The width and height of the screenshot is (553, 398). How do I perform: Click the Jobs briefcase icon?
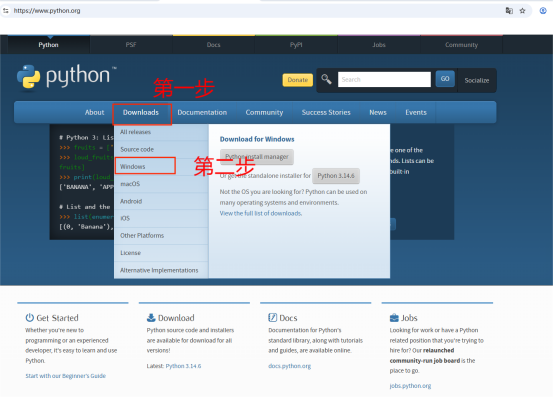click(x=394, y=318)
